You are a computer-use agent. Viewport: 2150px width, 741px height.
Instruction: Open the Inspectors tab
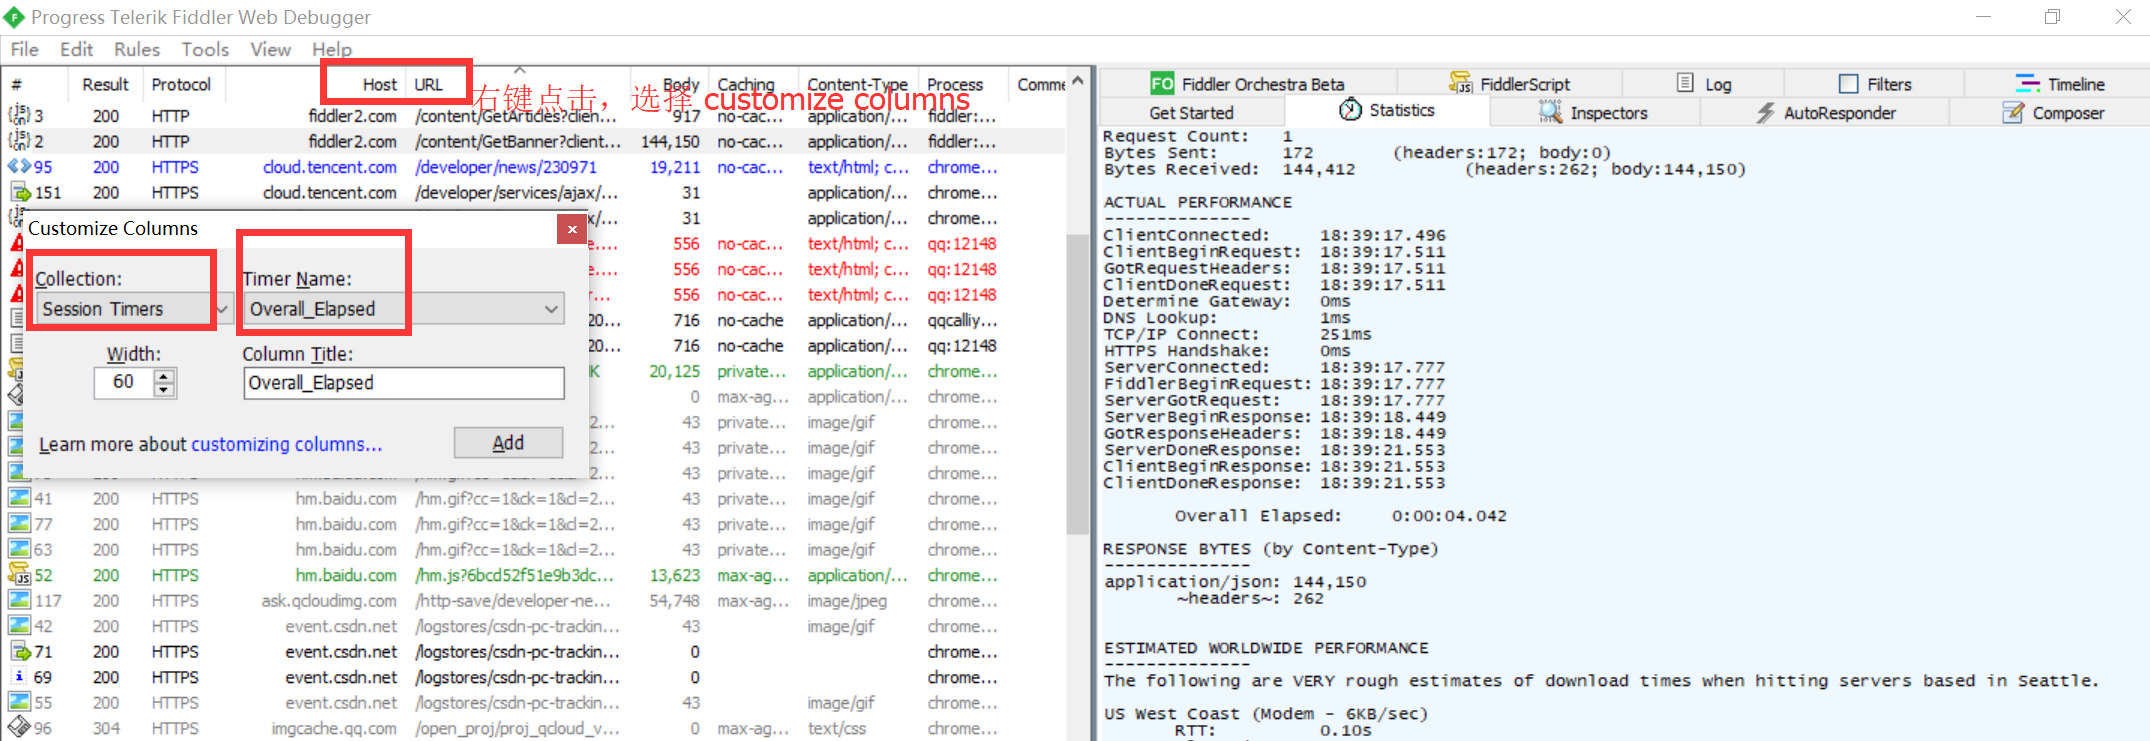tap(1594, 113)
